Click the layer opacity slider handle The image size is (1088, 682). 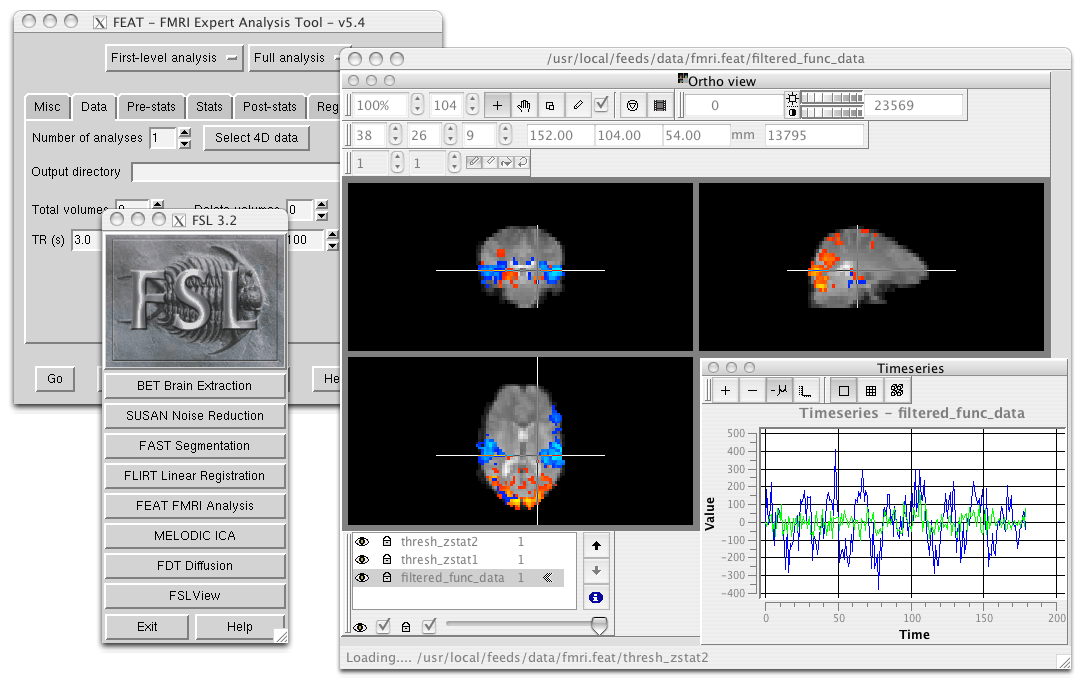pyautogui.click(x=599, y=626)
